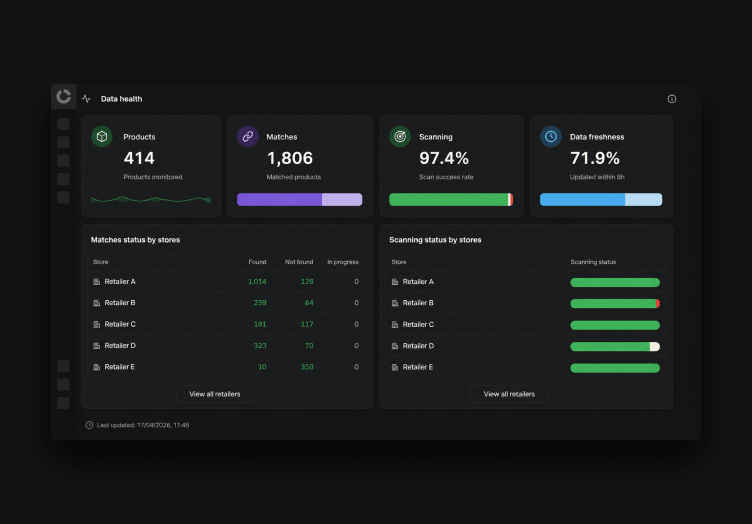Click View all retailers under Matches status

(214, 394)
